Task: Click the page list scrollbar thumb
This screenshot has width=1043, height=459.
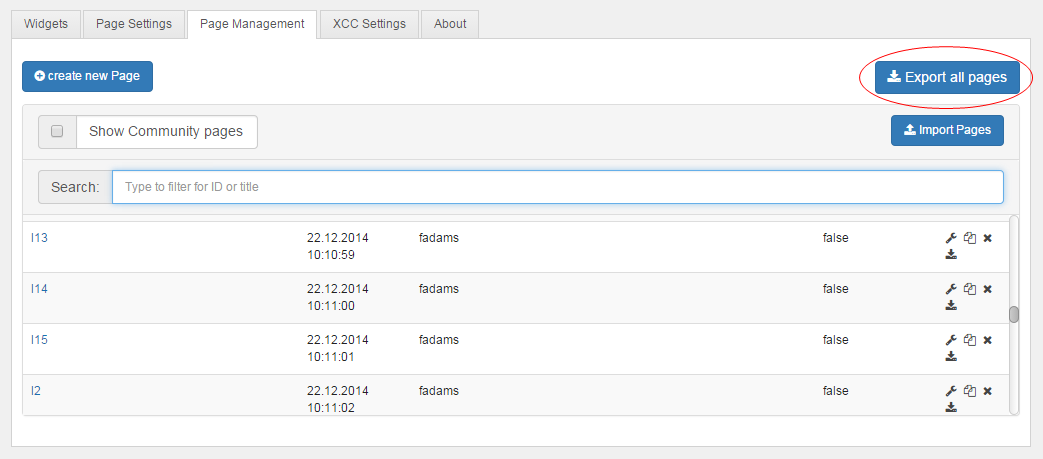Action: point(1013,314)
